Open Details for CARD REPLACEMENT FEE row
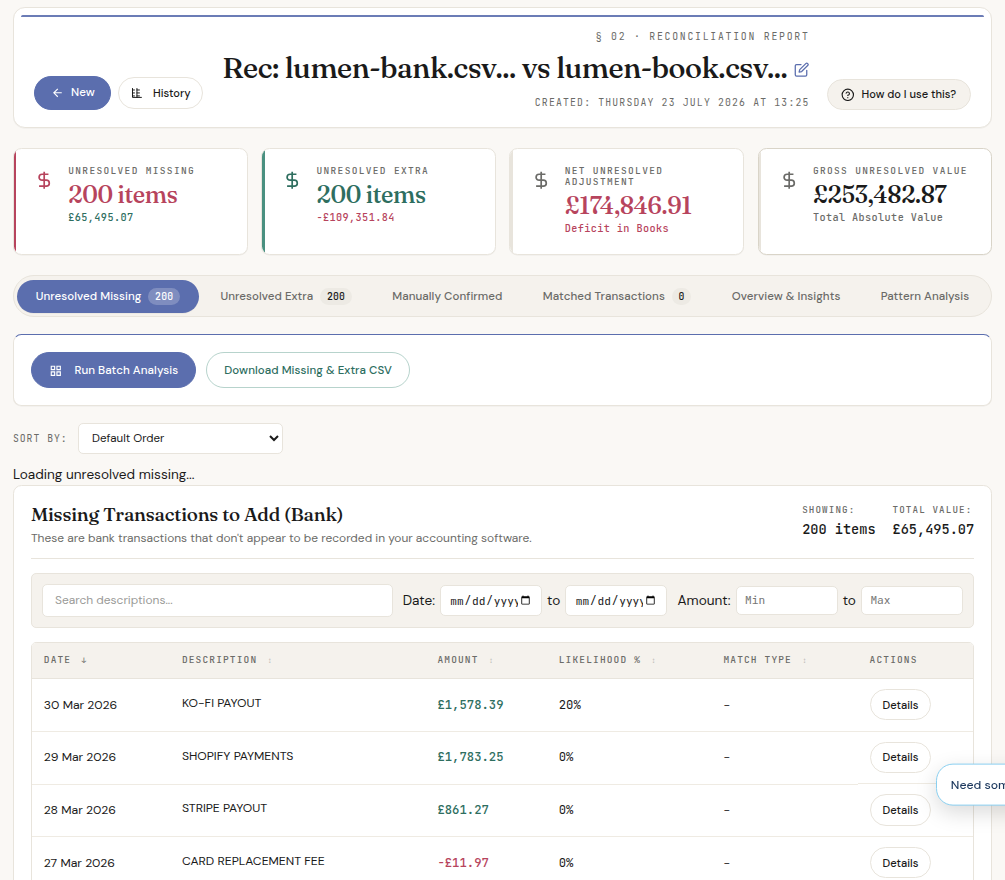This screenshot has height=880, width=1005. pyautogui.click(x=900, y=863)
